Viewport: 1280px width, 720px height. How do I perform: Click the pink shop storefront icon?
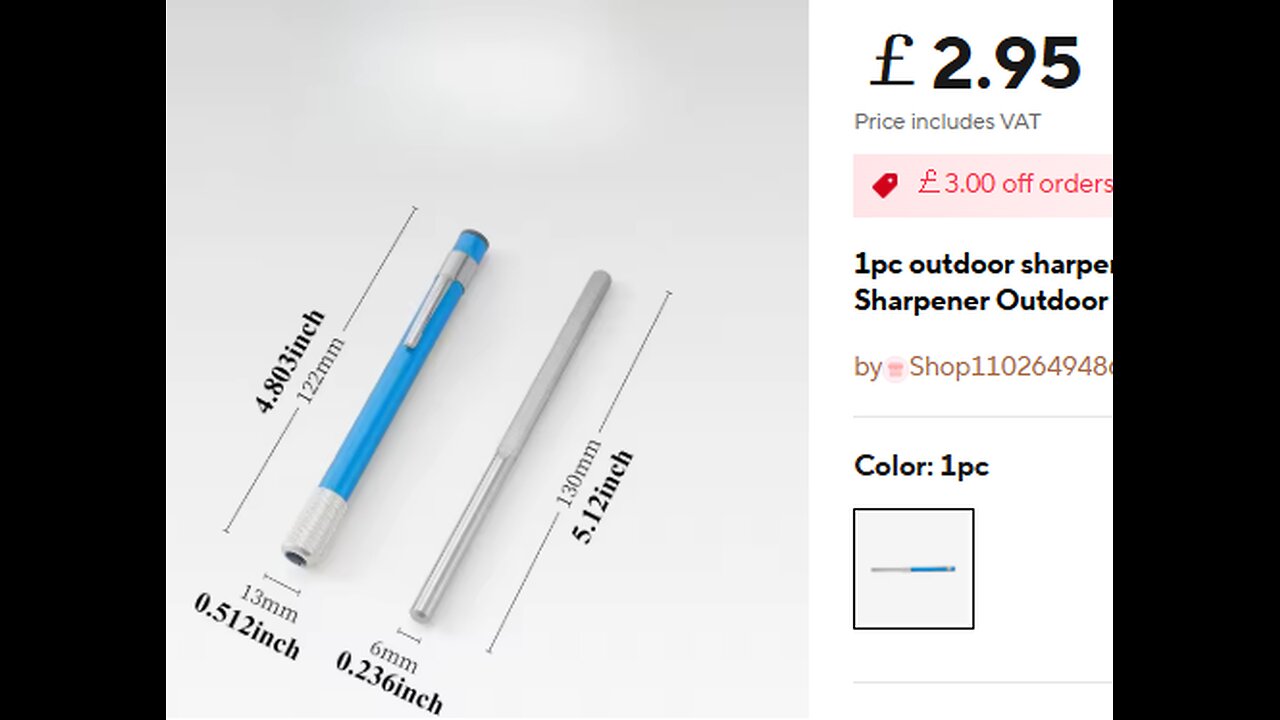coord(895,368)
